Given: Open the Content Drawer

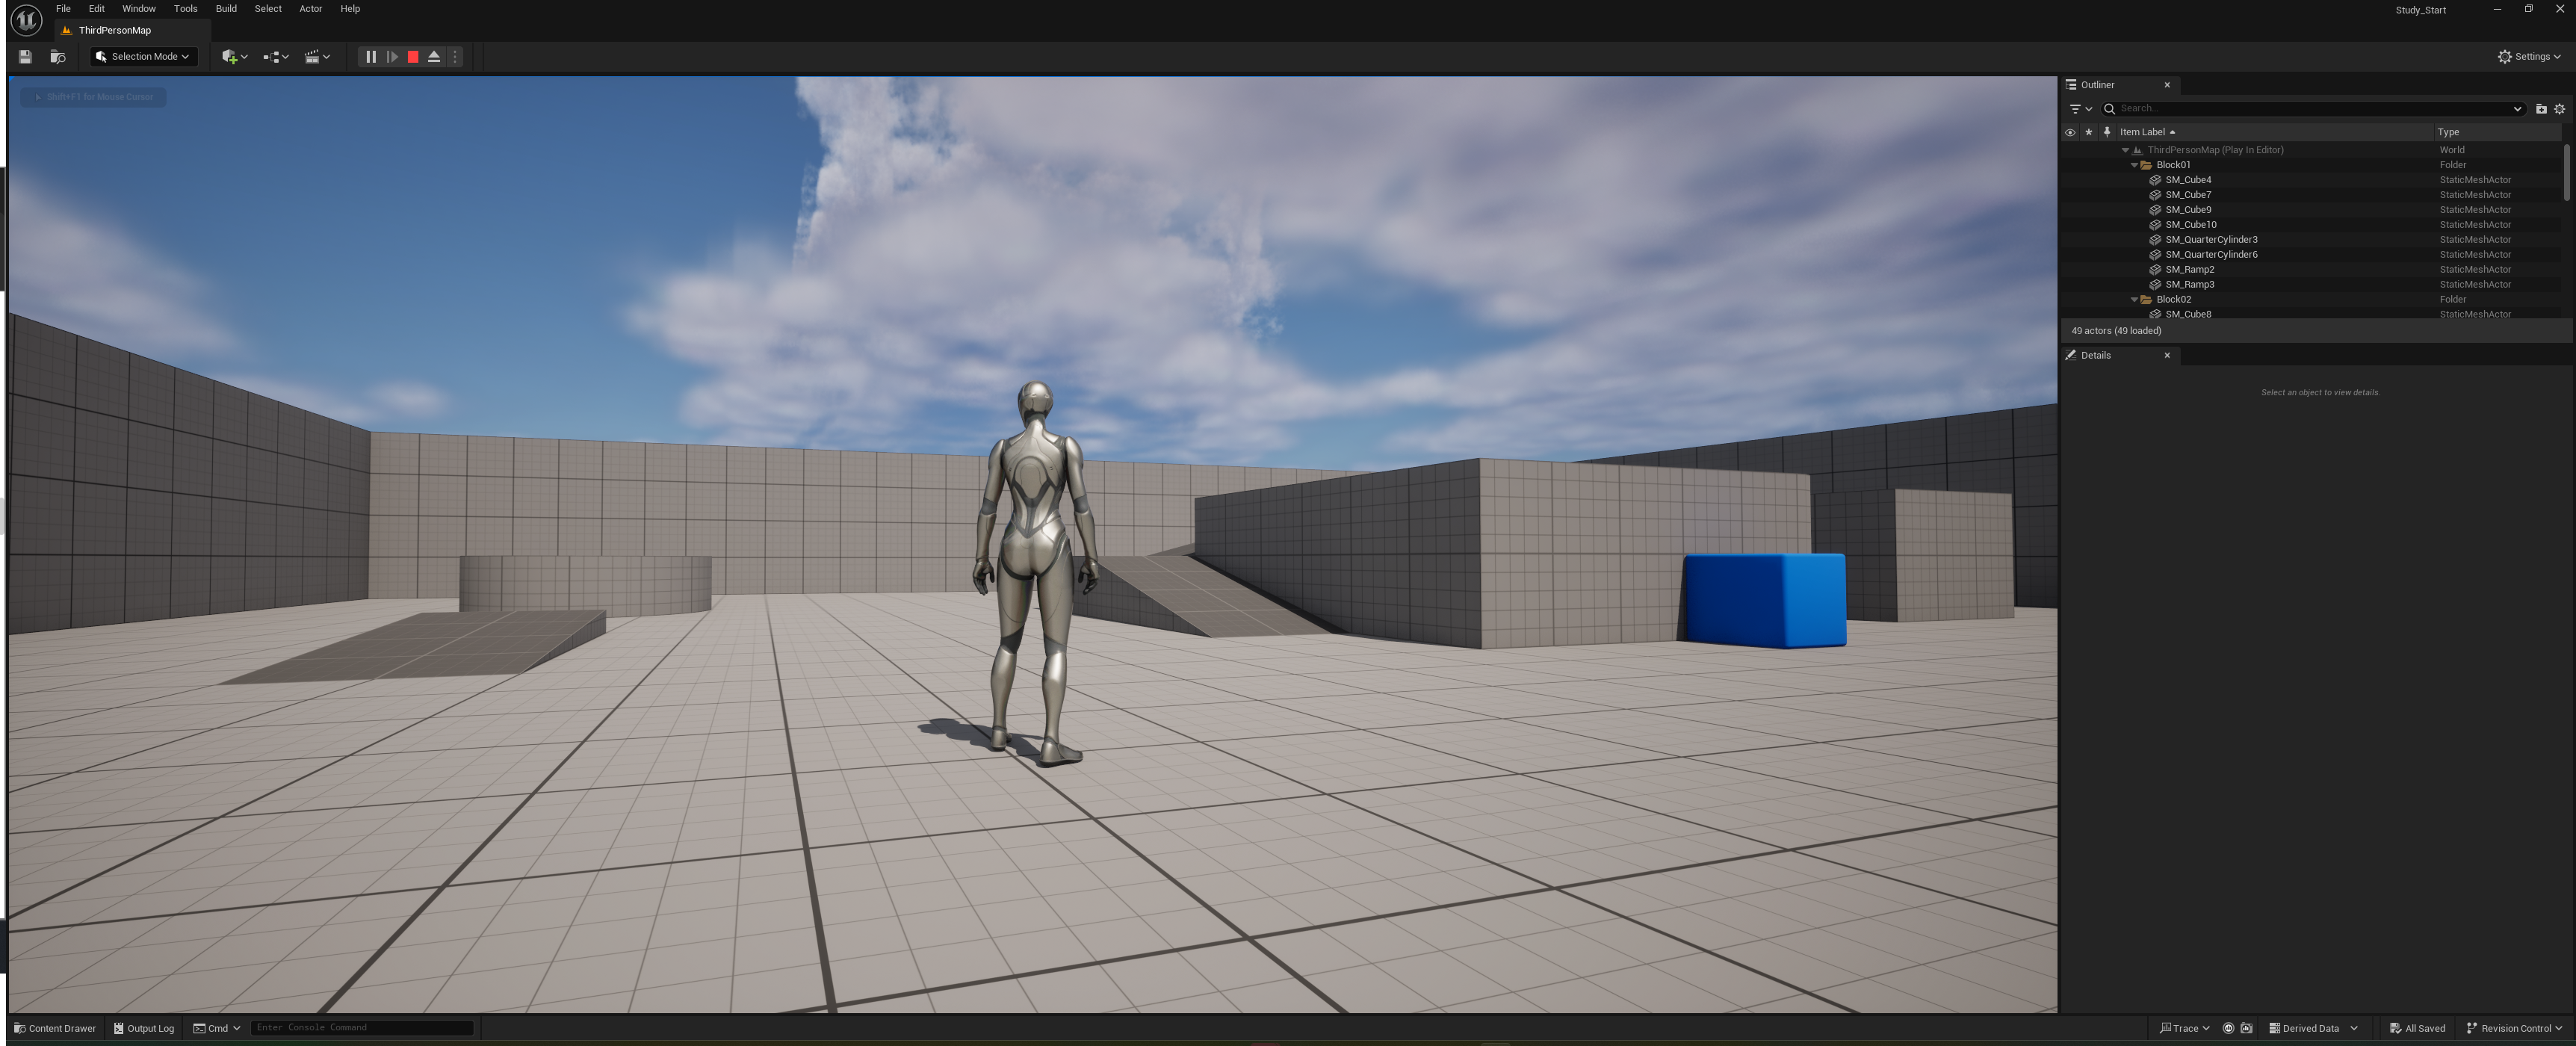Looking at the screenshot, I should [55, 1028].
